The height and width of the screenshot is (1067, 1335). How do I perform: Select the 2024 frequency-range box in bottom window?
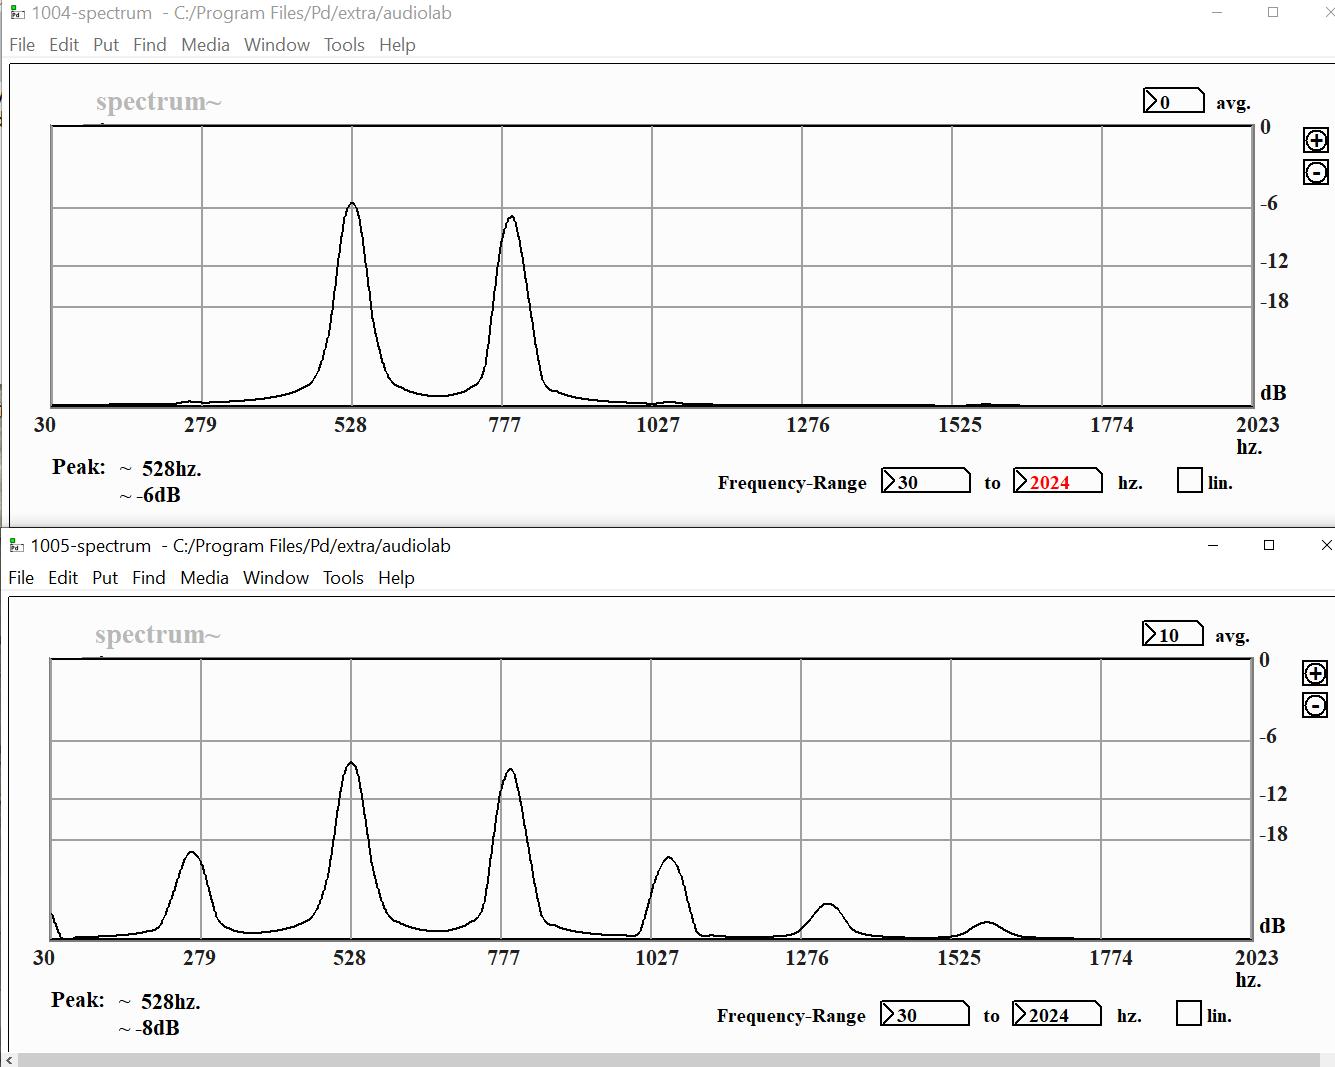(1056, 1014)
